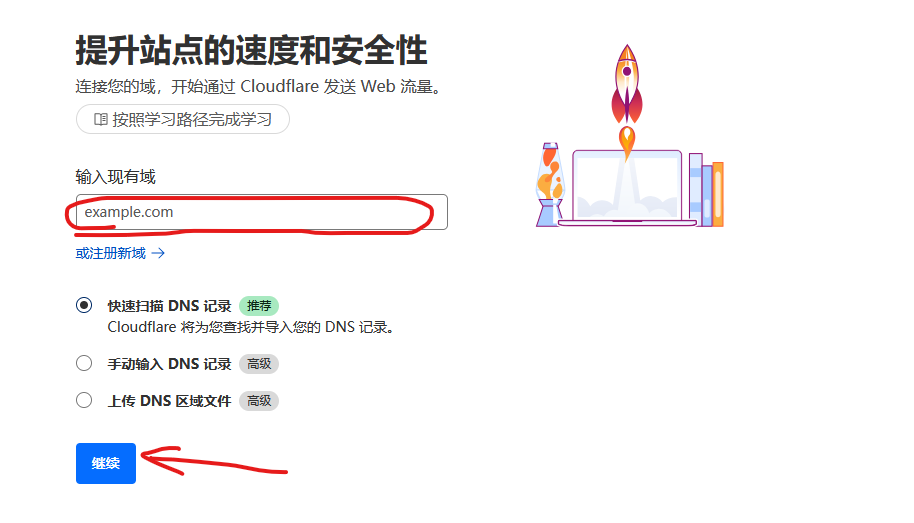Click the rocket illustration
Image resolution: width=914 pixels, height=523 pixels.
point(627,99)
